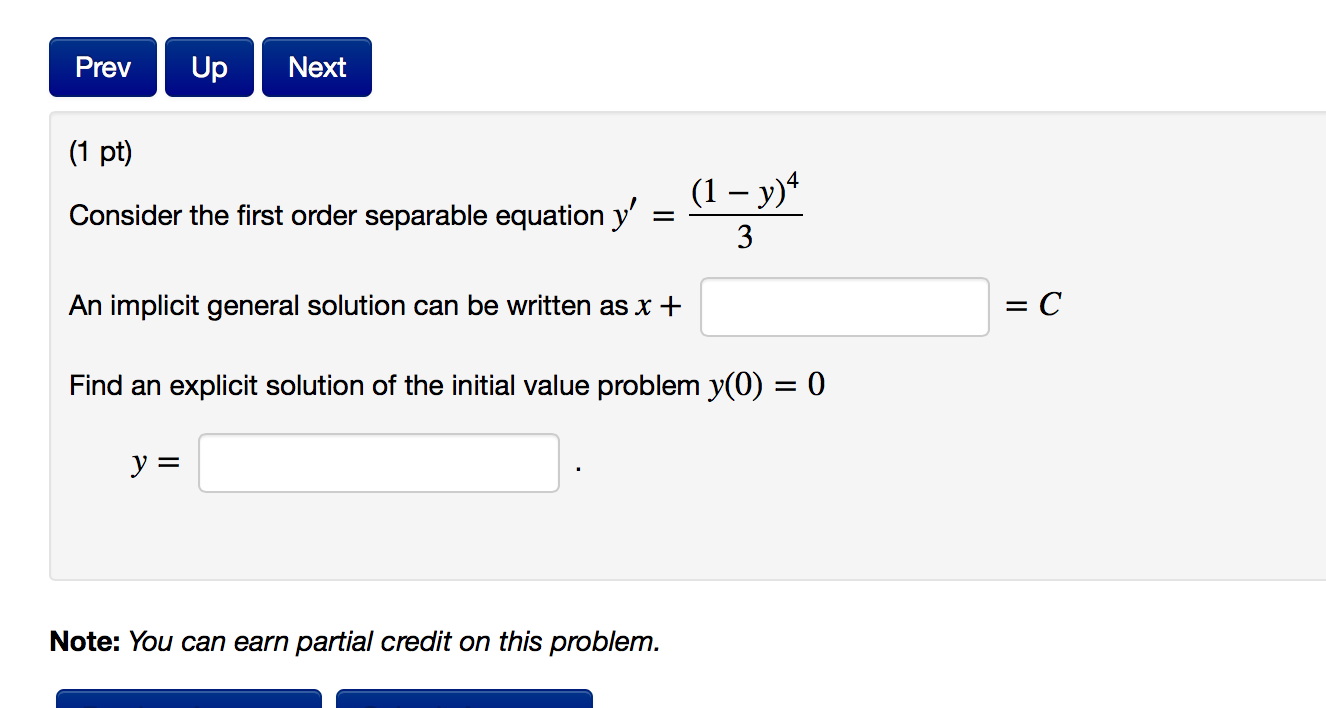Screen dimensions: 1326x708
Task: Go to the previous problem with Prev
Action: click(x=103, y=67)
